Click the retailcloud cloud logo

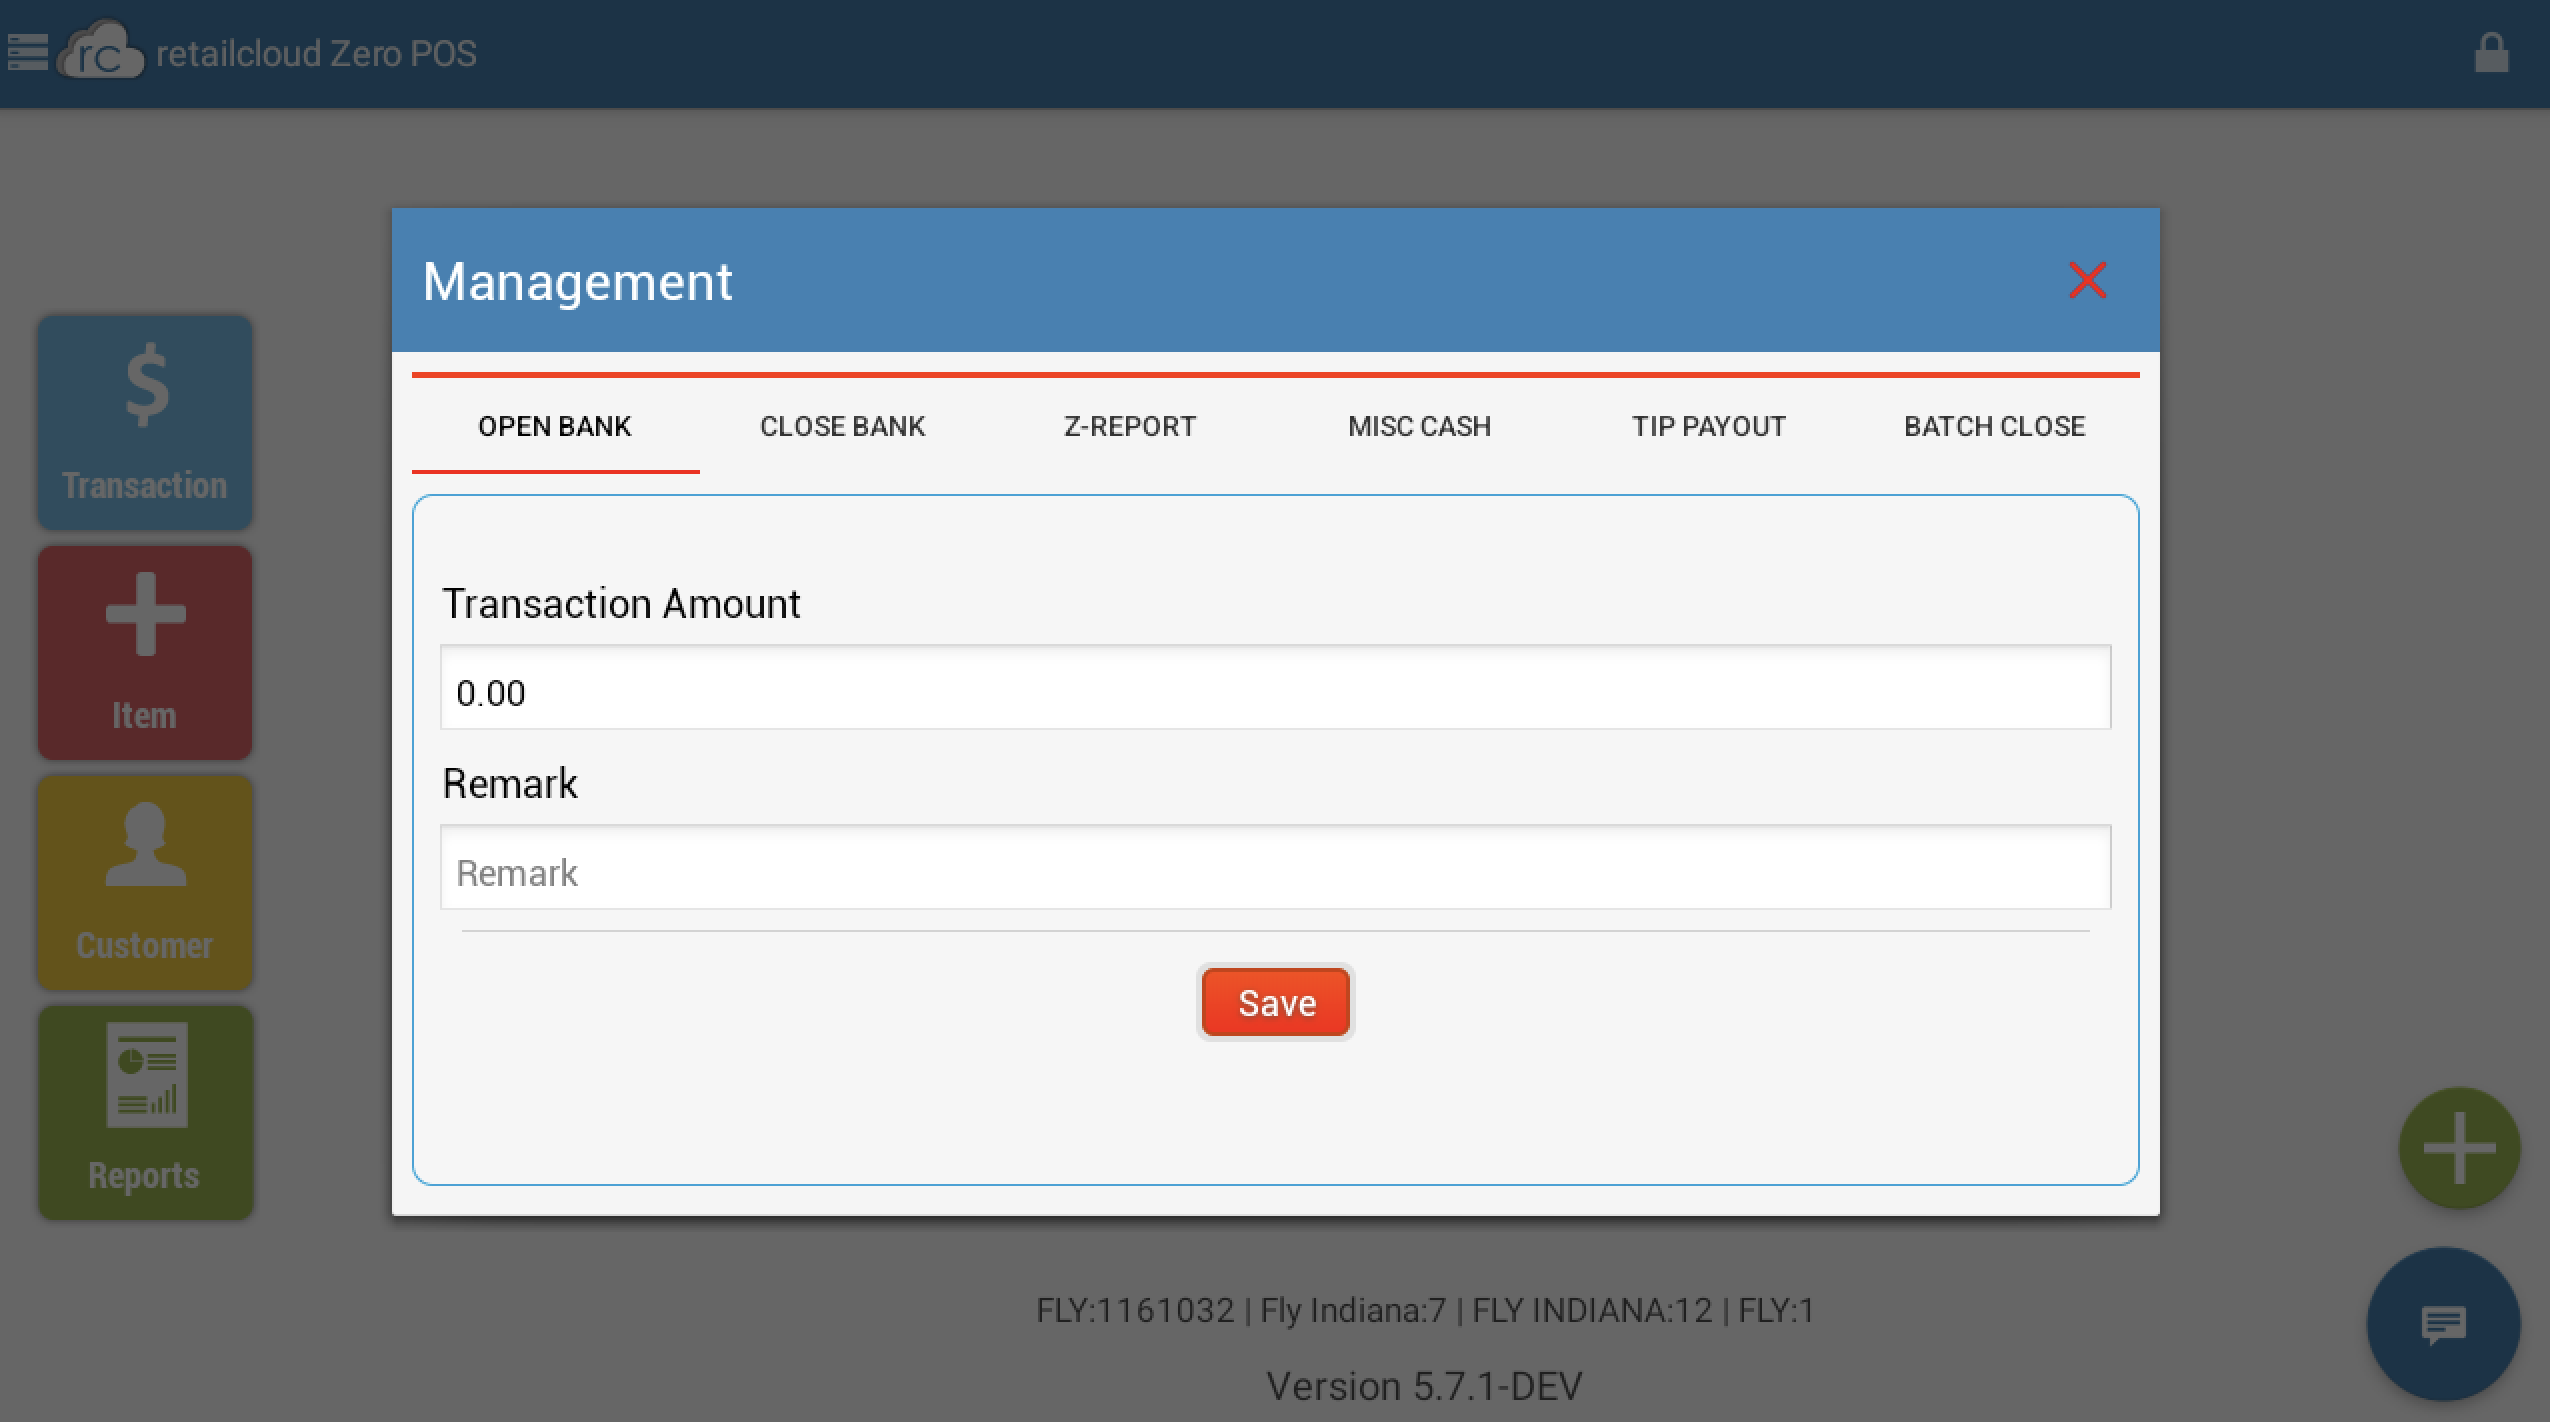101,50
